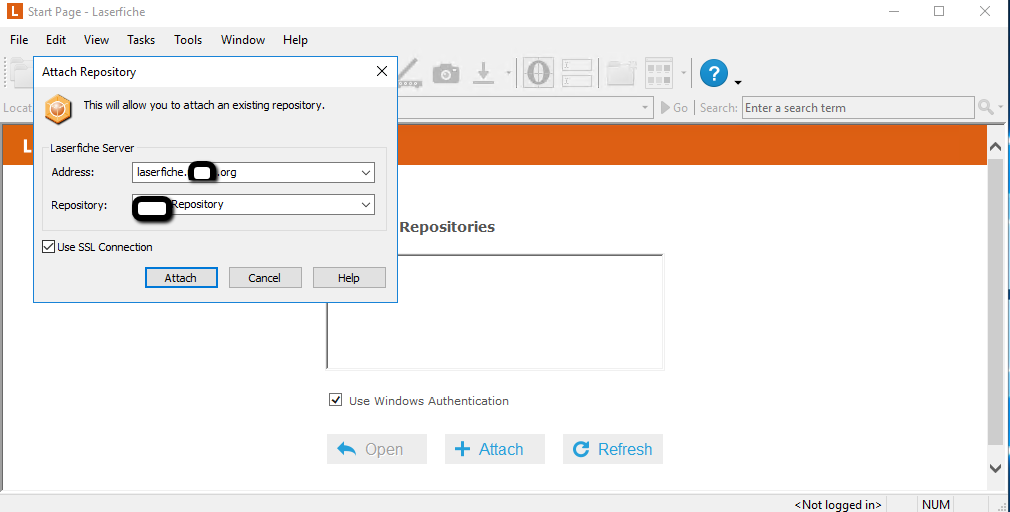Click the Help button in the dialog
The height and width of the screenshot is (512, 1010).
[x=348, y=278]
